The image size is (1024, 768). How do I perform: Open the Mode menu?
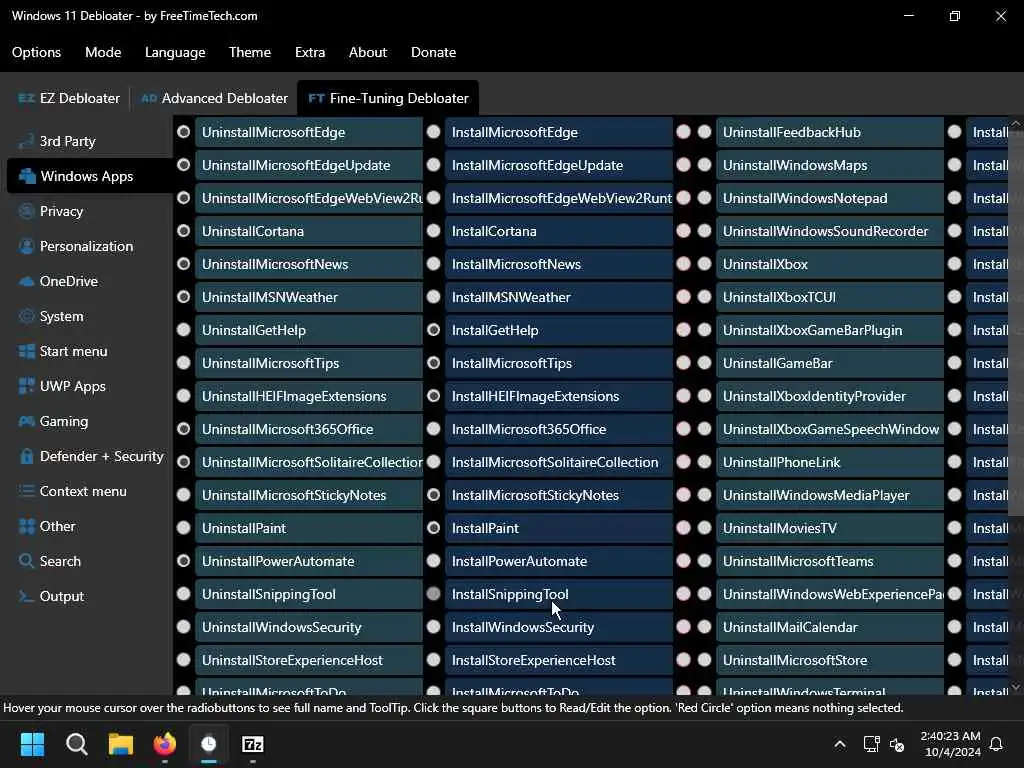pyautogui.click(x=103, y=52)
